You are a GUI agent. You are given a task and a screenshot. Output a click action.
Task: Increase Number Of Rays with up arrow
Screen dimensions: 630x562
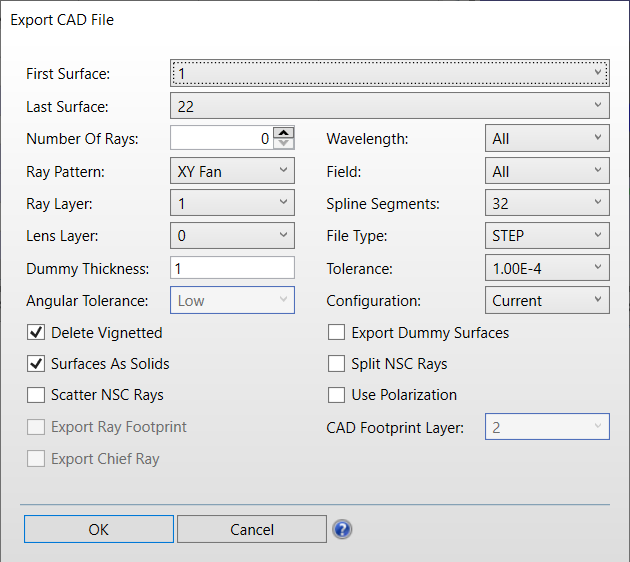(284, 134)
